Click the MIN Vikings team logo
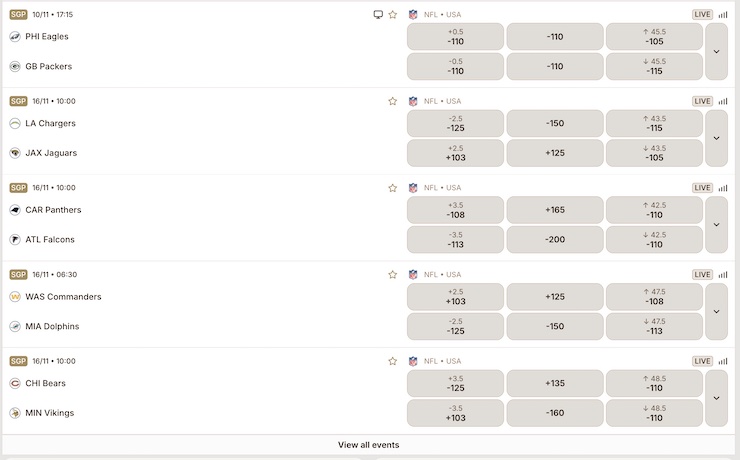Image resolution: width=740 pixels, height=460 pixels. click(15, 413)
